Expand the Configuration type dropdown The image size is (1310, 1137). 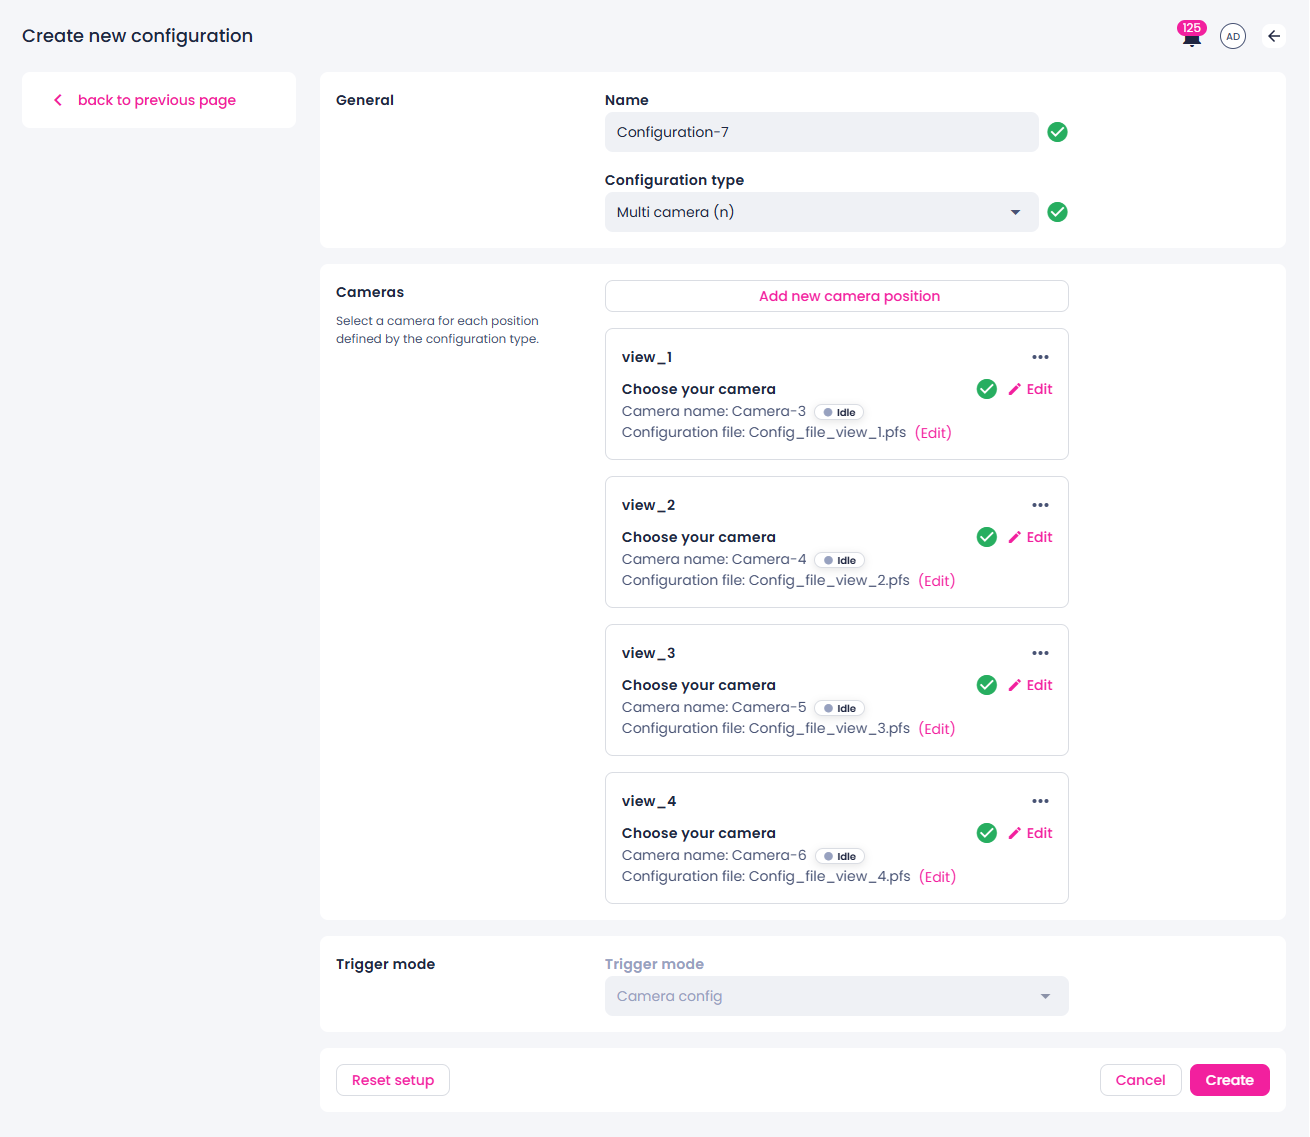coord(822,212)
